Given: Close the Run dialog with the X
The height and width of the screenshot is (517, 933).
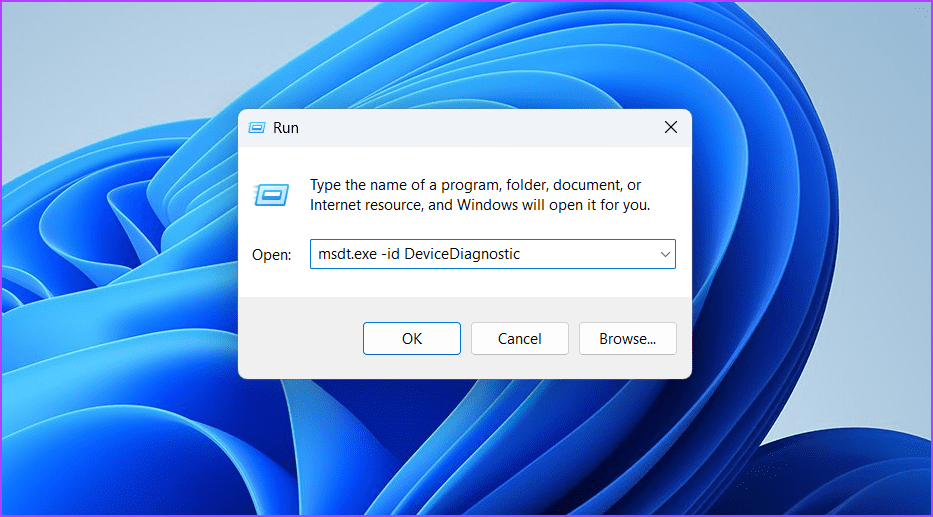Looking at the screenshot, I should (671, 127).
